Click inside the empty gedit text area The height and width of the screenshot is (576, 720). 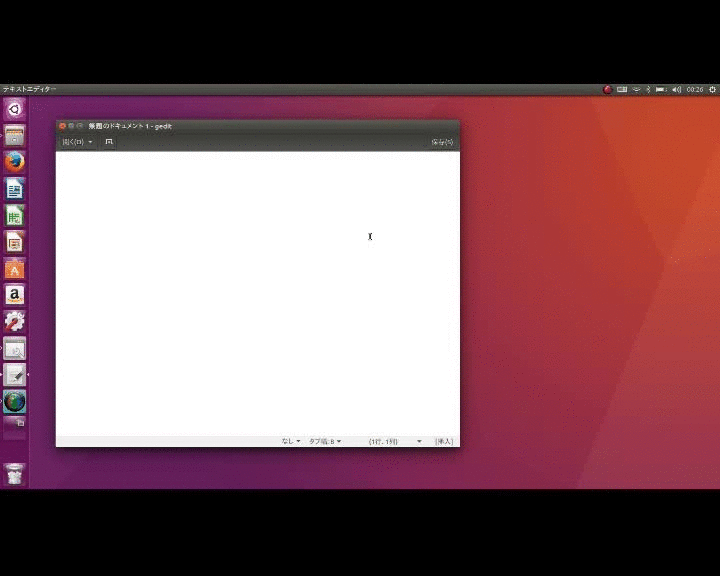pyautogui.click(x=258, y=294)
